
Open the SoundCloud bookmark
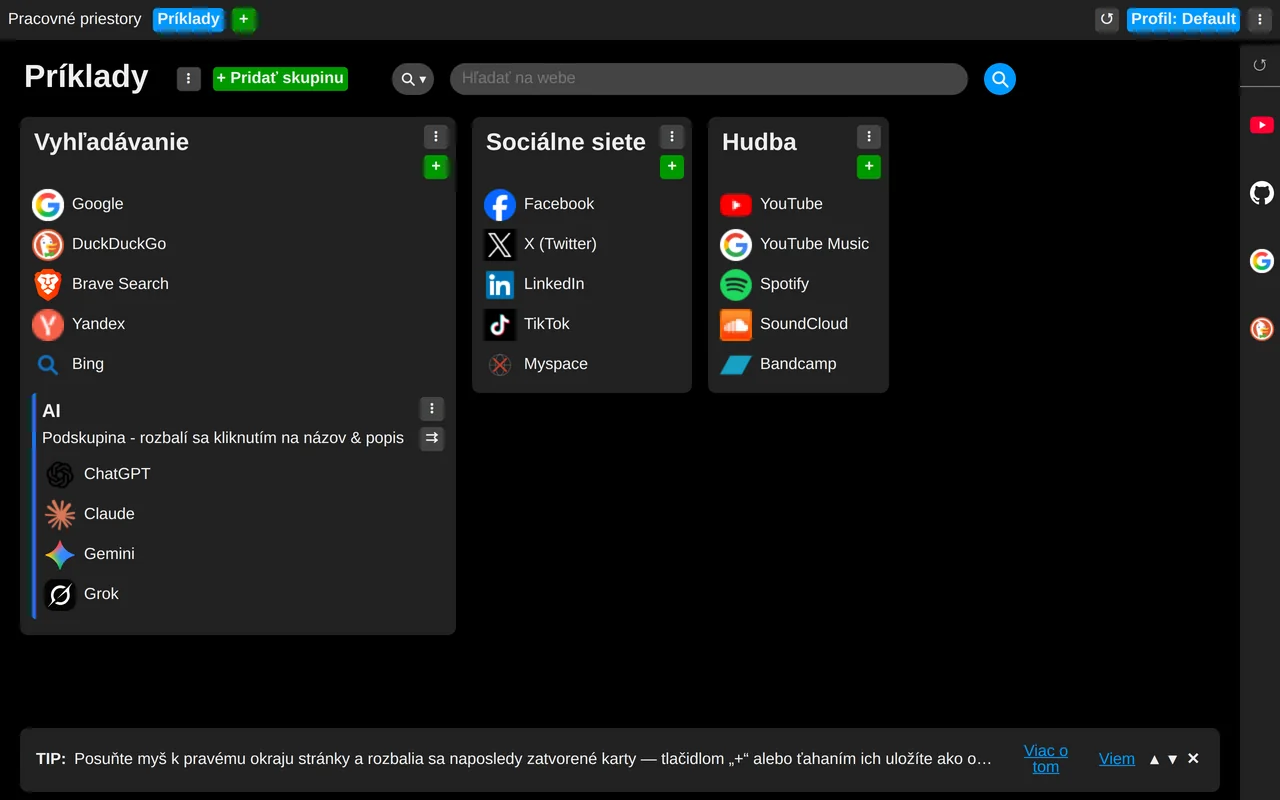click(x=784, y=324)
